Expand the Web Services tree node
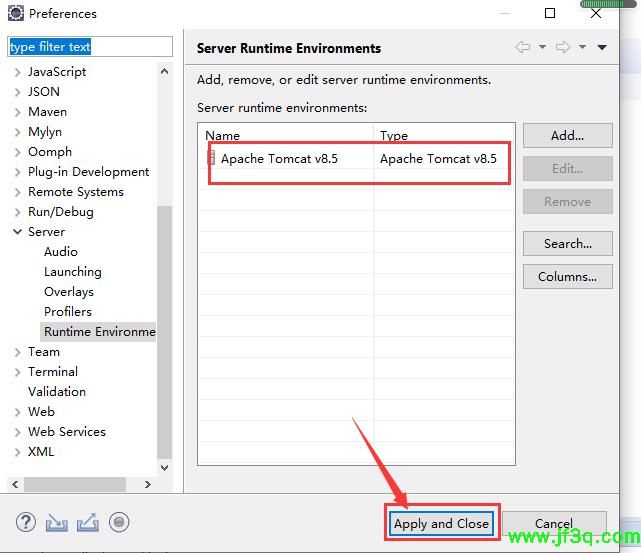The height and width of the screenshot is (553, 641). 17,432
